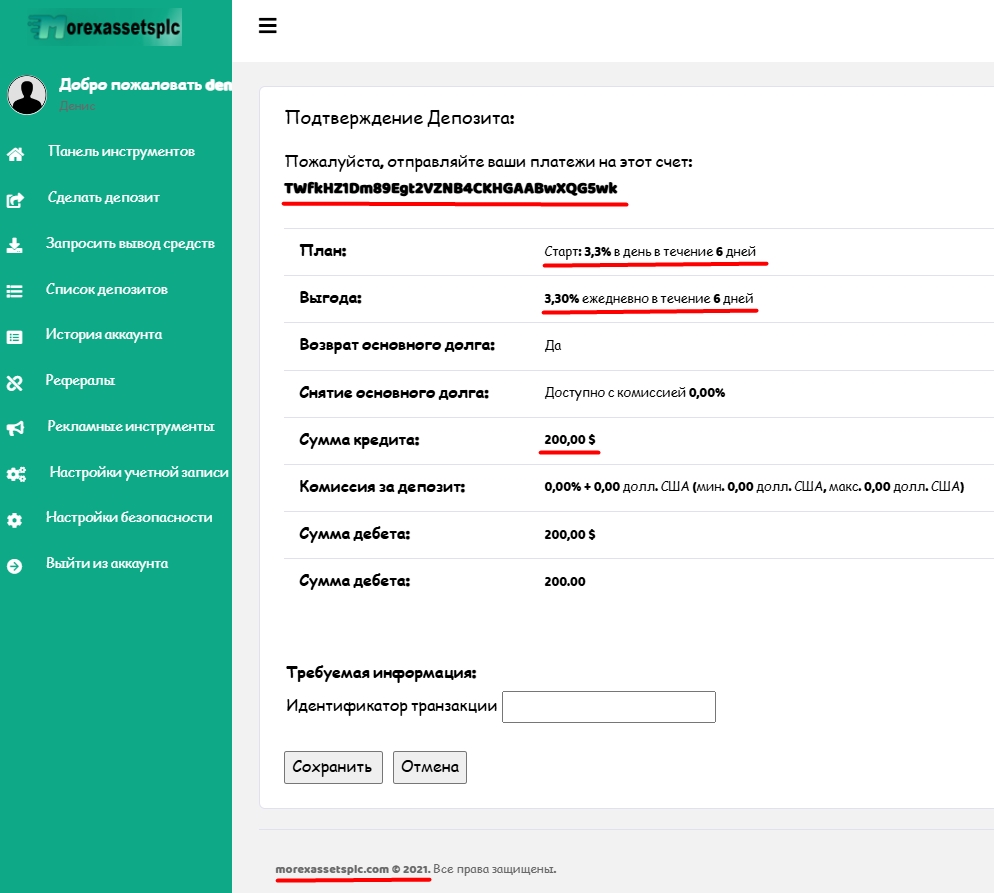This screenshot has height=893, width=994.
Task: View История аккаунта page
Action: [103, 334]
